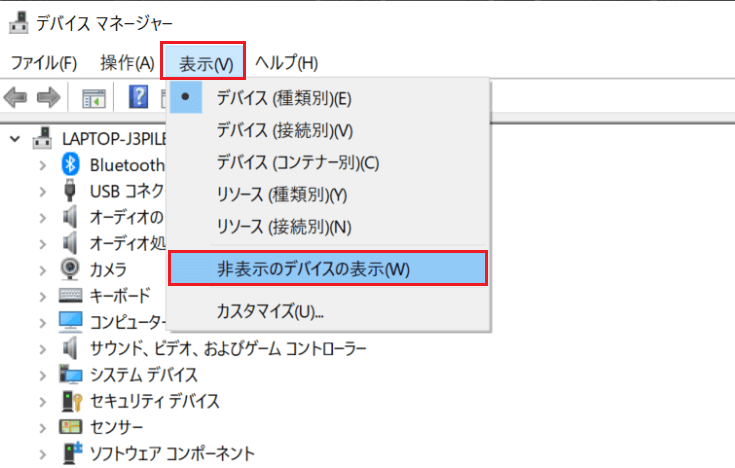Click speaker icon beside オーディオ処 row
Screen dimensions: 735x468
(70, 243)
